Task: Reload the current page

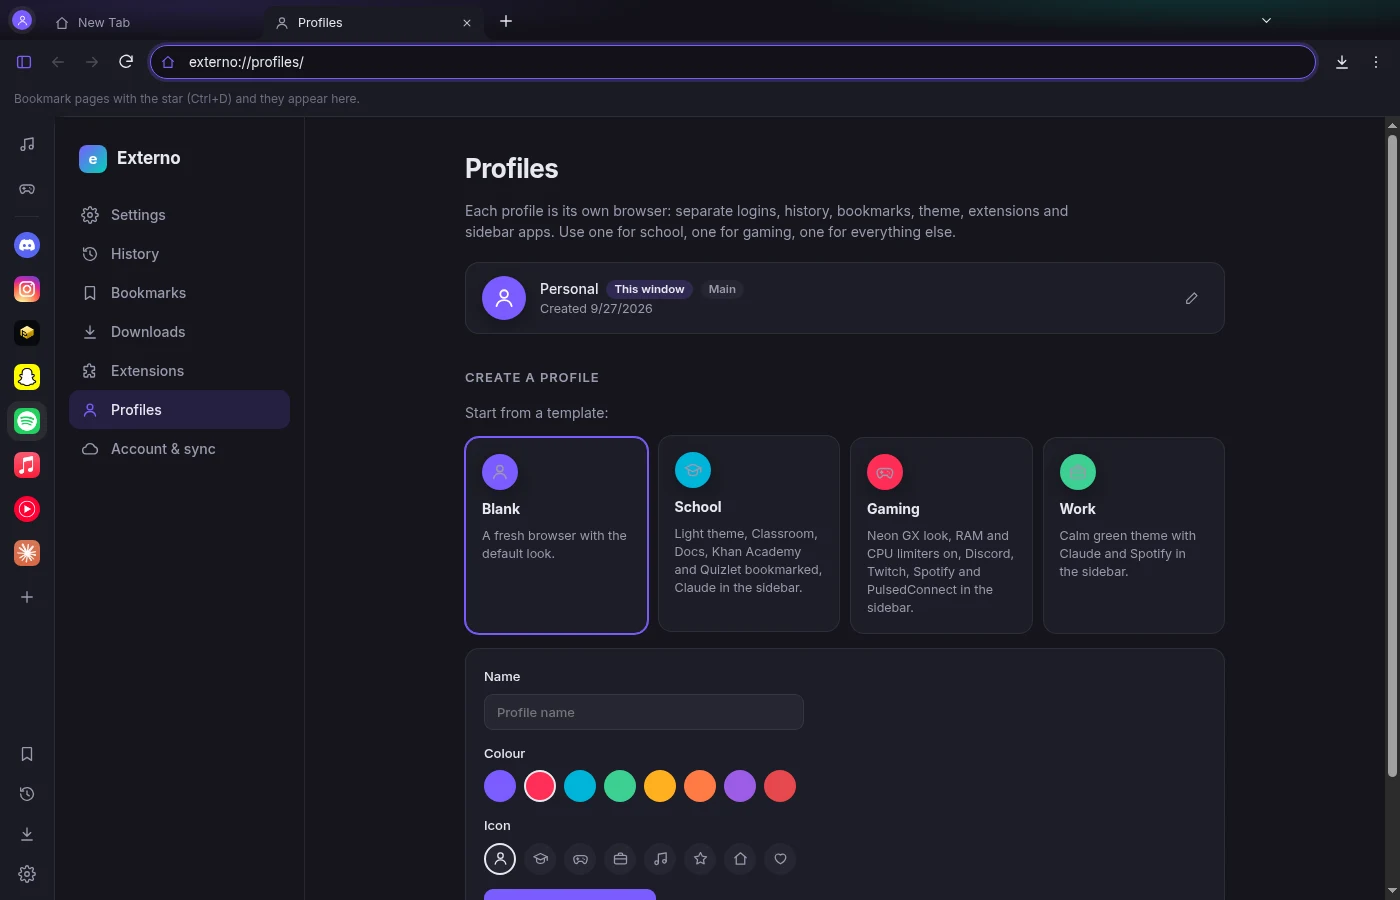Action: tap(126, 62)
